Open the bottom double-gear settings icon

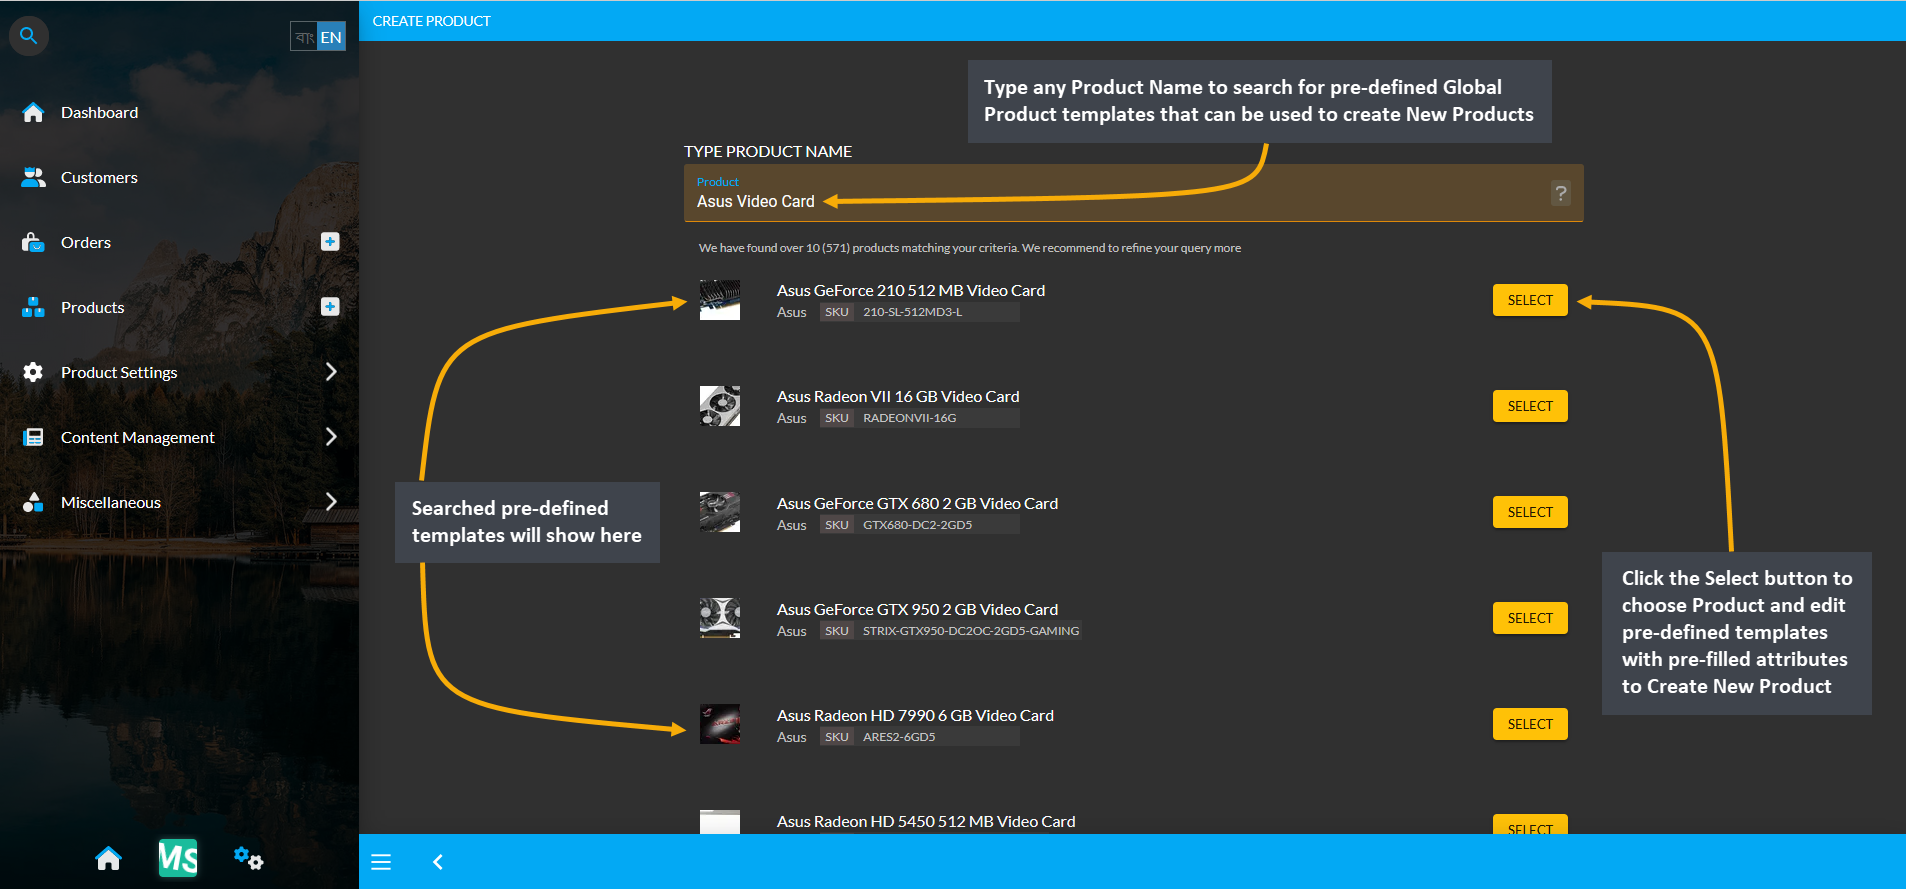tap(248, 858)
